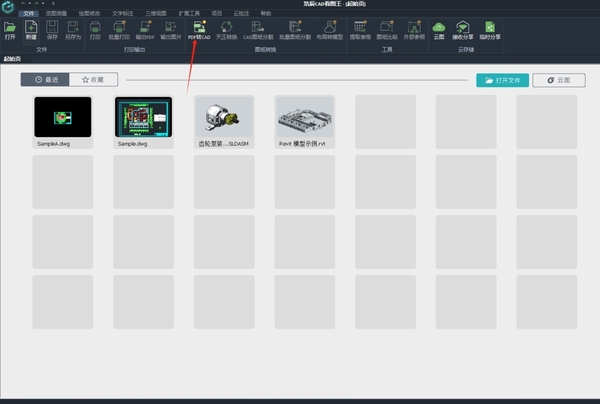Image resolution: width=600 pixels, height=404 pixels.
Task: Switch to the 收藏 (Favorites) toggle tab
Action: pyautogui.click(x=93, y=78)
